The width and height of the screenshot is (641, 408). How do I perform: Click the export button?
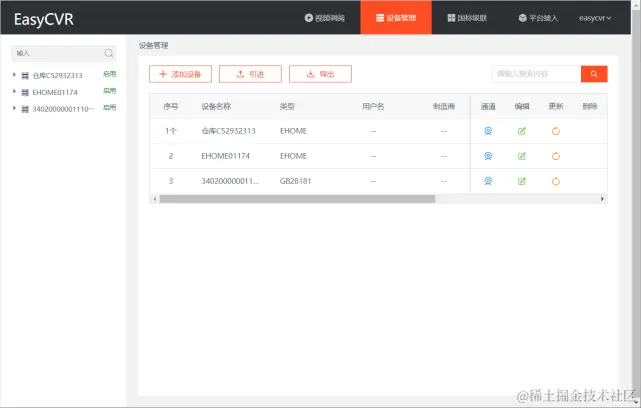click(x=320, y=74)
